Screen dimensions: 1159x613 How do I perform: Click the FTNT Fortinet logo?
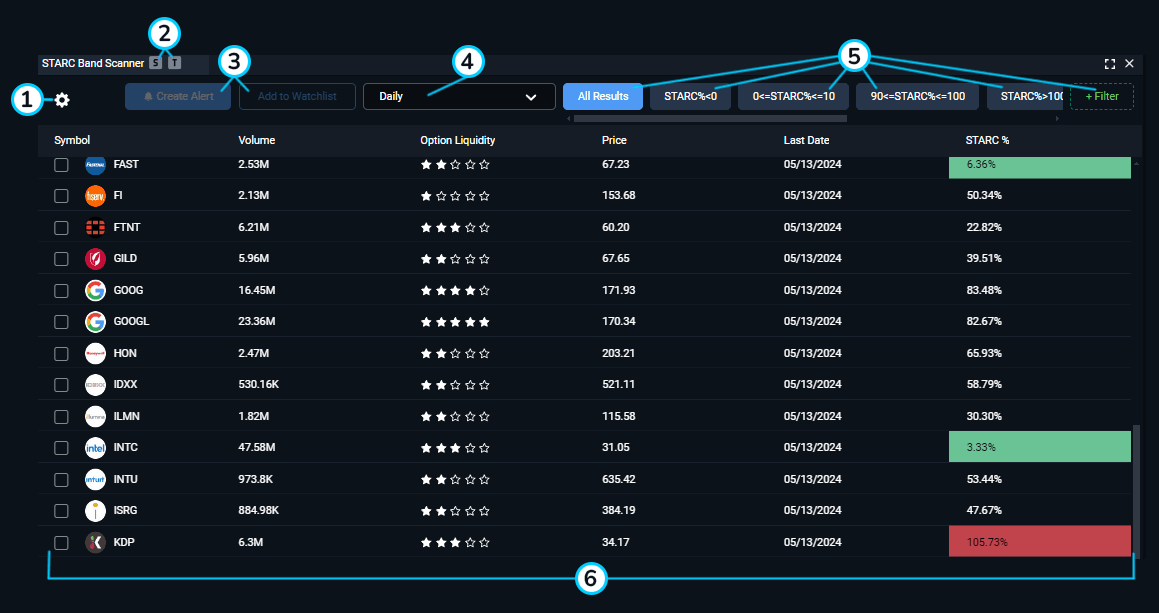pos(95,228)
